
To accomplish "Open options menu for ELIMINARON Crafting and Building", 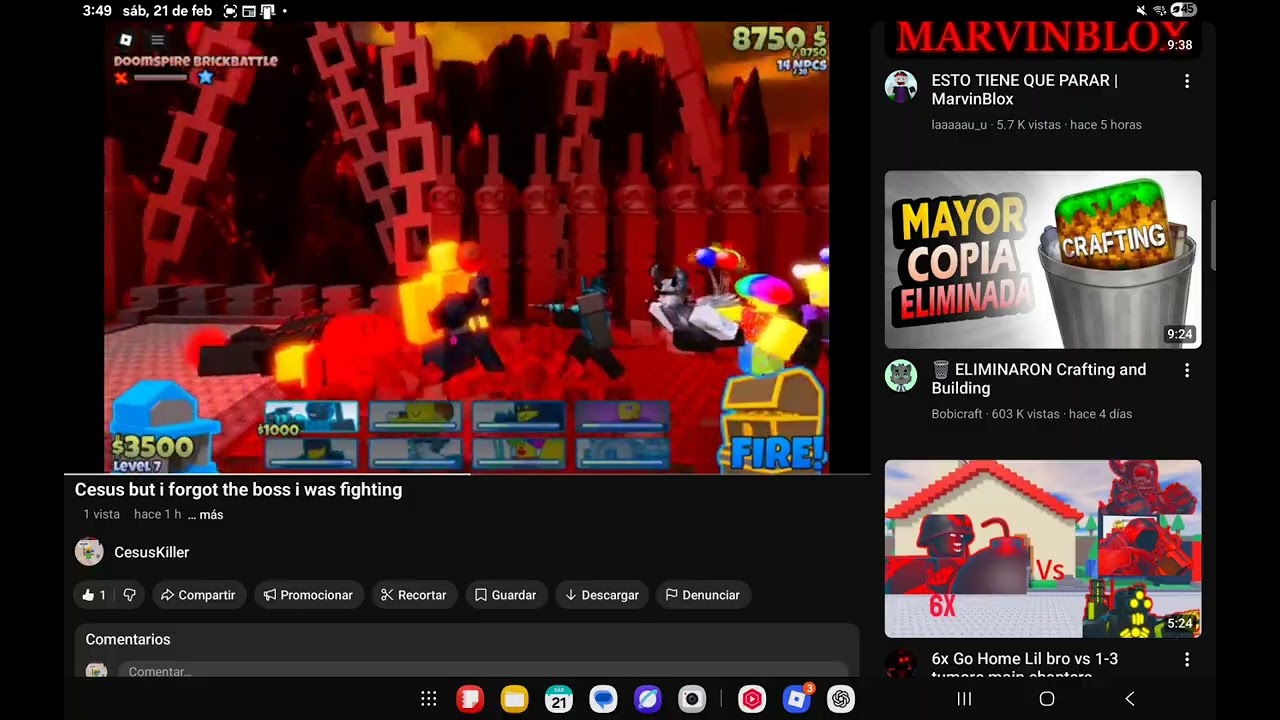I will [x=1187, y=370].
